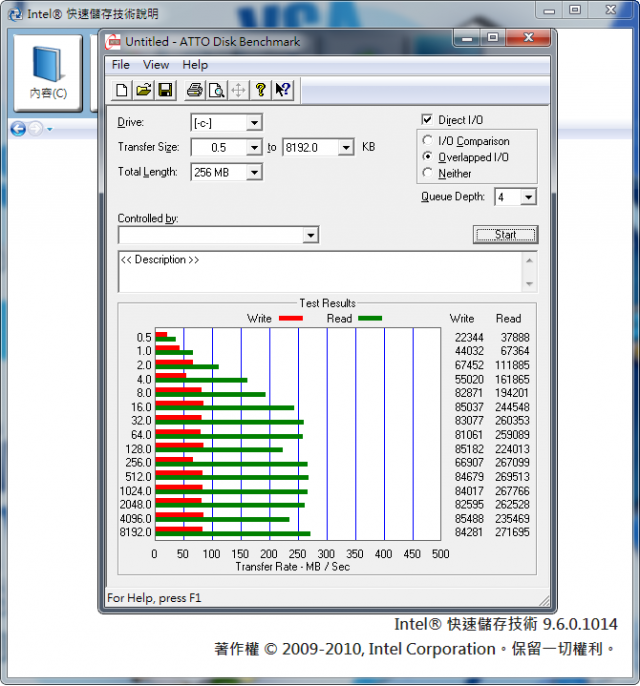This screenshot has height=686, width=640.
Task: Click the Start benchmark button
Action: tap(505, 235)
